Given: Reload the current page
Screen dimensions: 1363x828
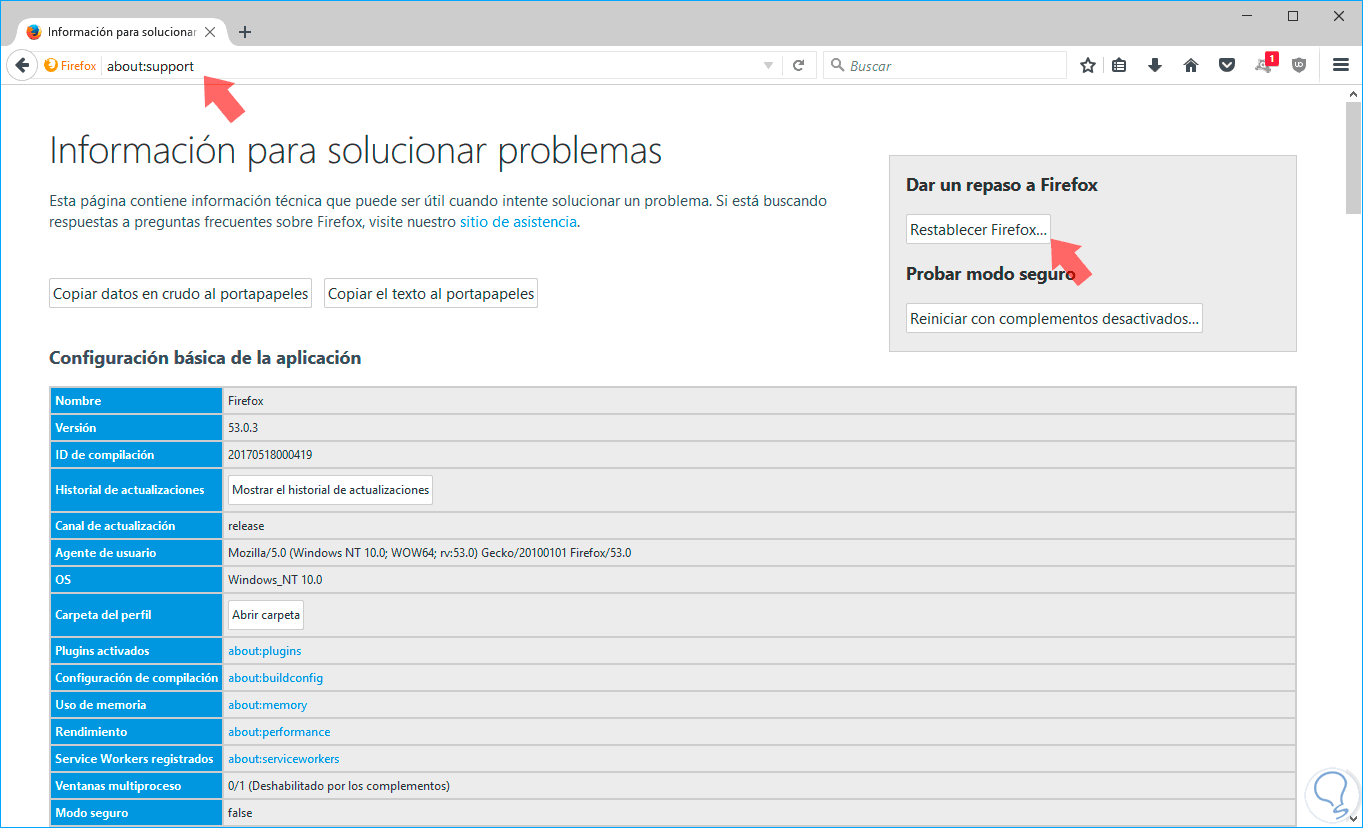Looking at the screenshot, I should [x=798, y=65].
